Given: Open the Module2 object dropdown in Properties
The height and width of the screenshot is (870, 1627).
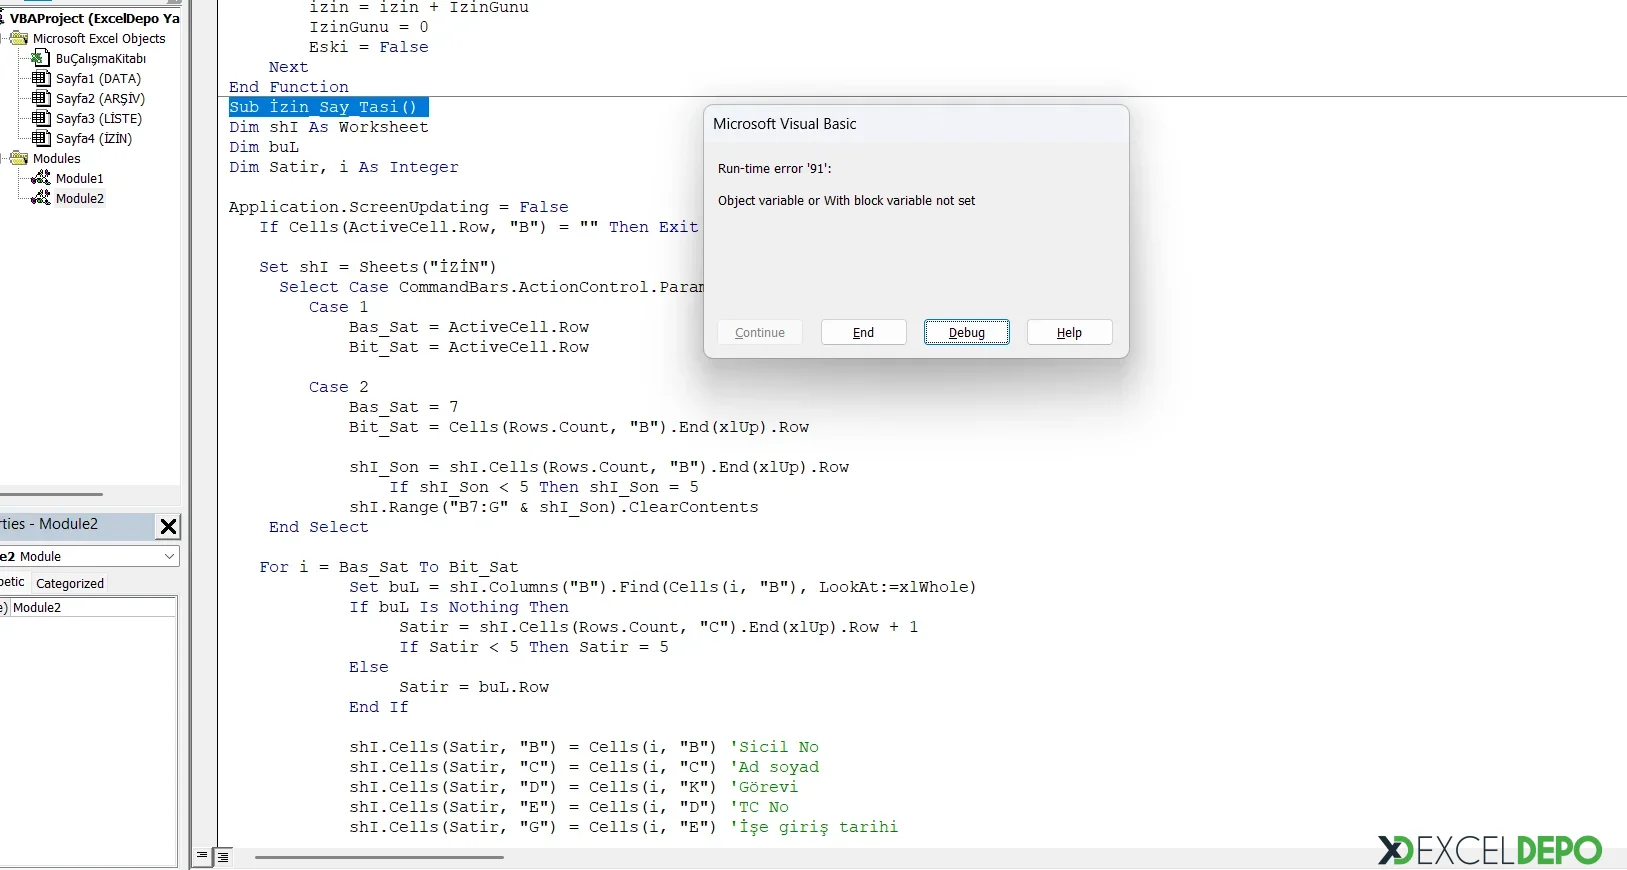Looking at the screenshot, I should coord(169,556).
